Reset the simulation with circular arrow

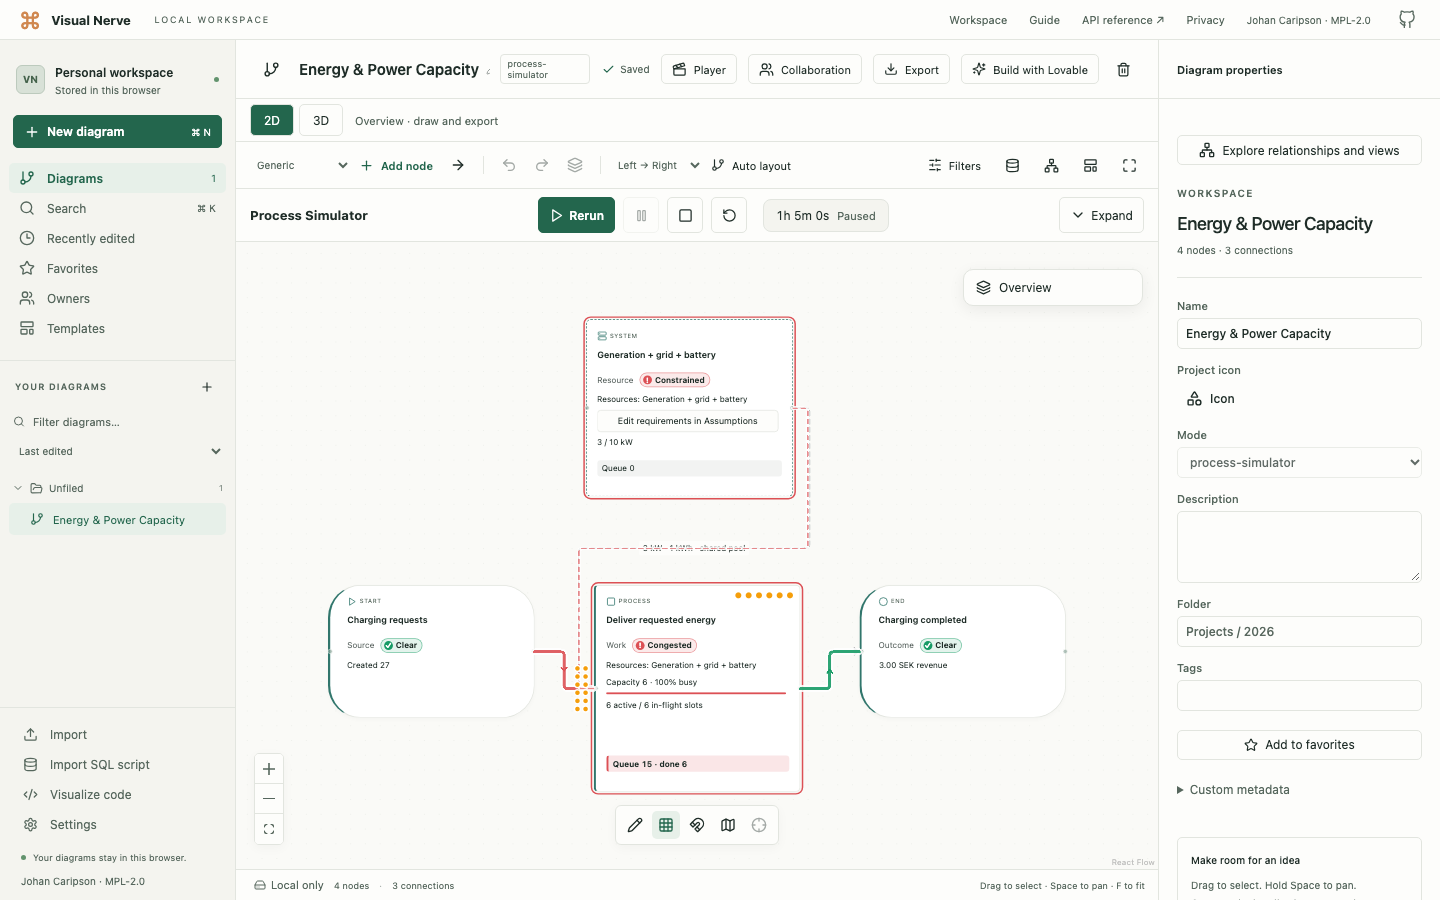(729, 215)
